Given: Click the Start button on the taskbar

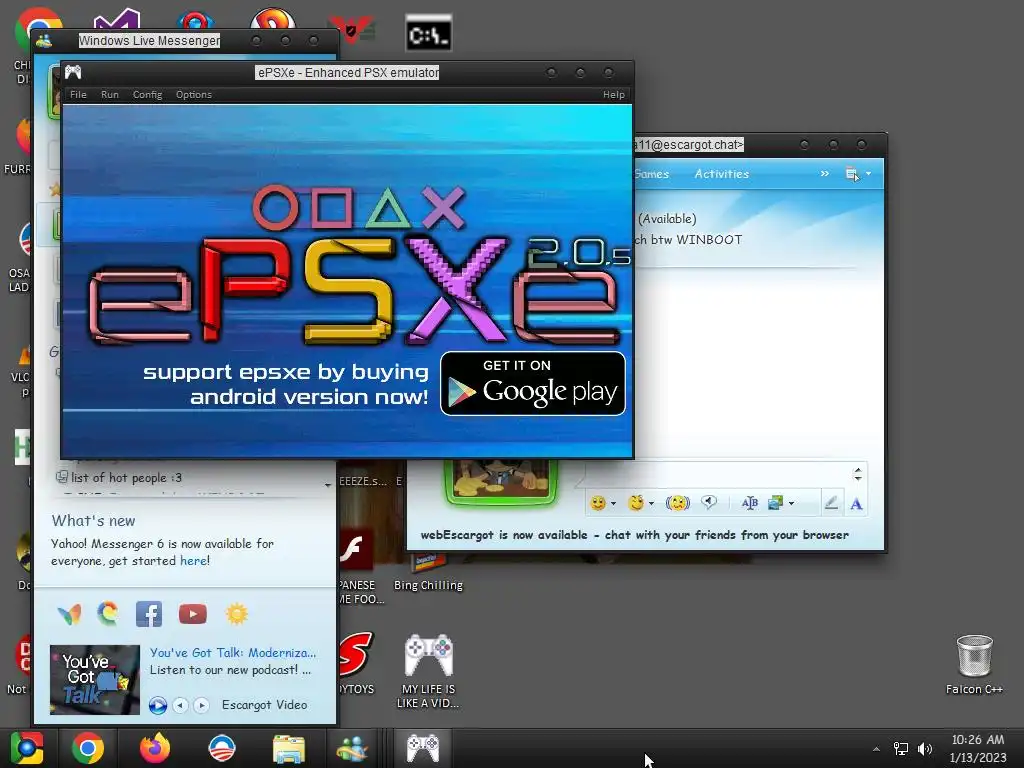Looking at the screenshot, I should 26,748.
